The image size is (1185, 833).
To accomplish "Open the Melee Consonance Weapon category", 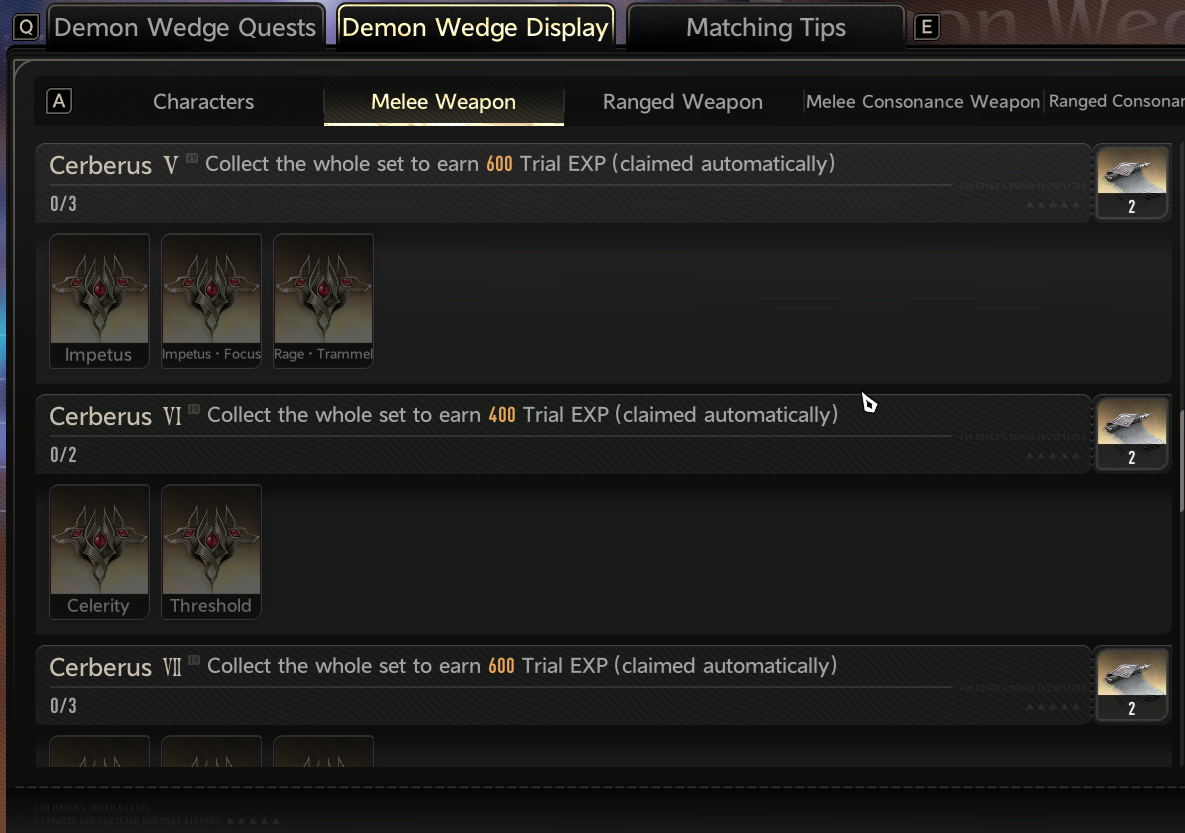I will pos(923,101).
